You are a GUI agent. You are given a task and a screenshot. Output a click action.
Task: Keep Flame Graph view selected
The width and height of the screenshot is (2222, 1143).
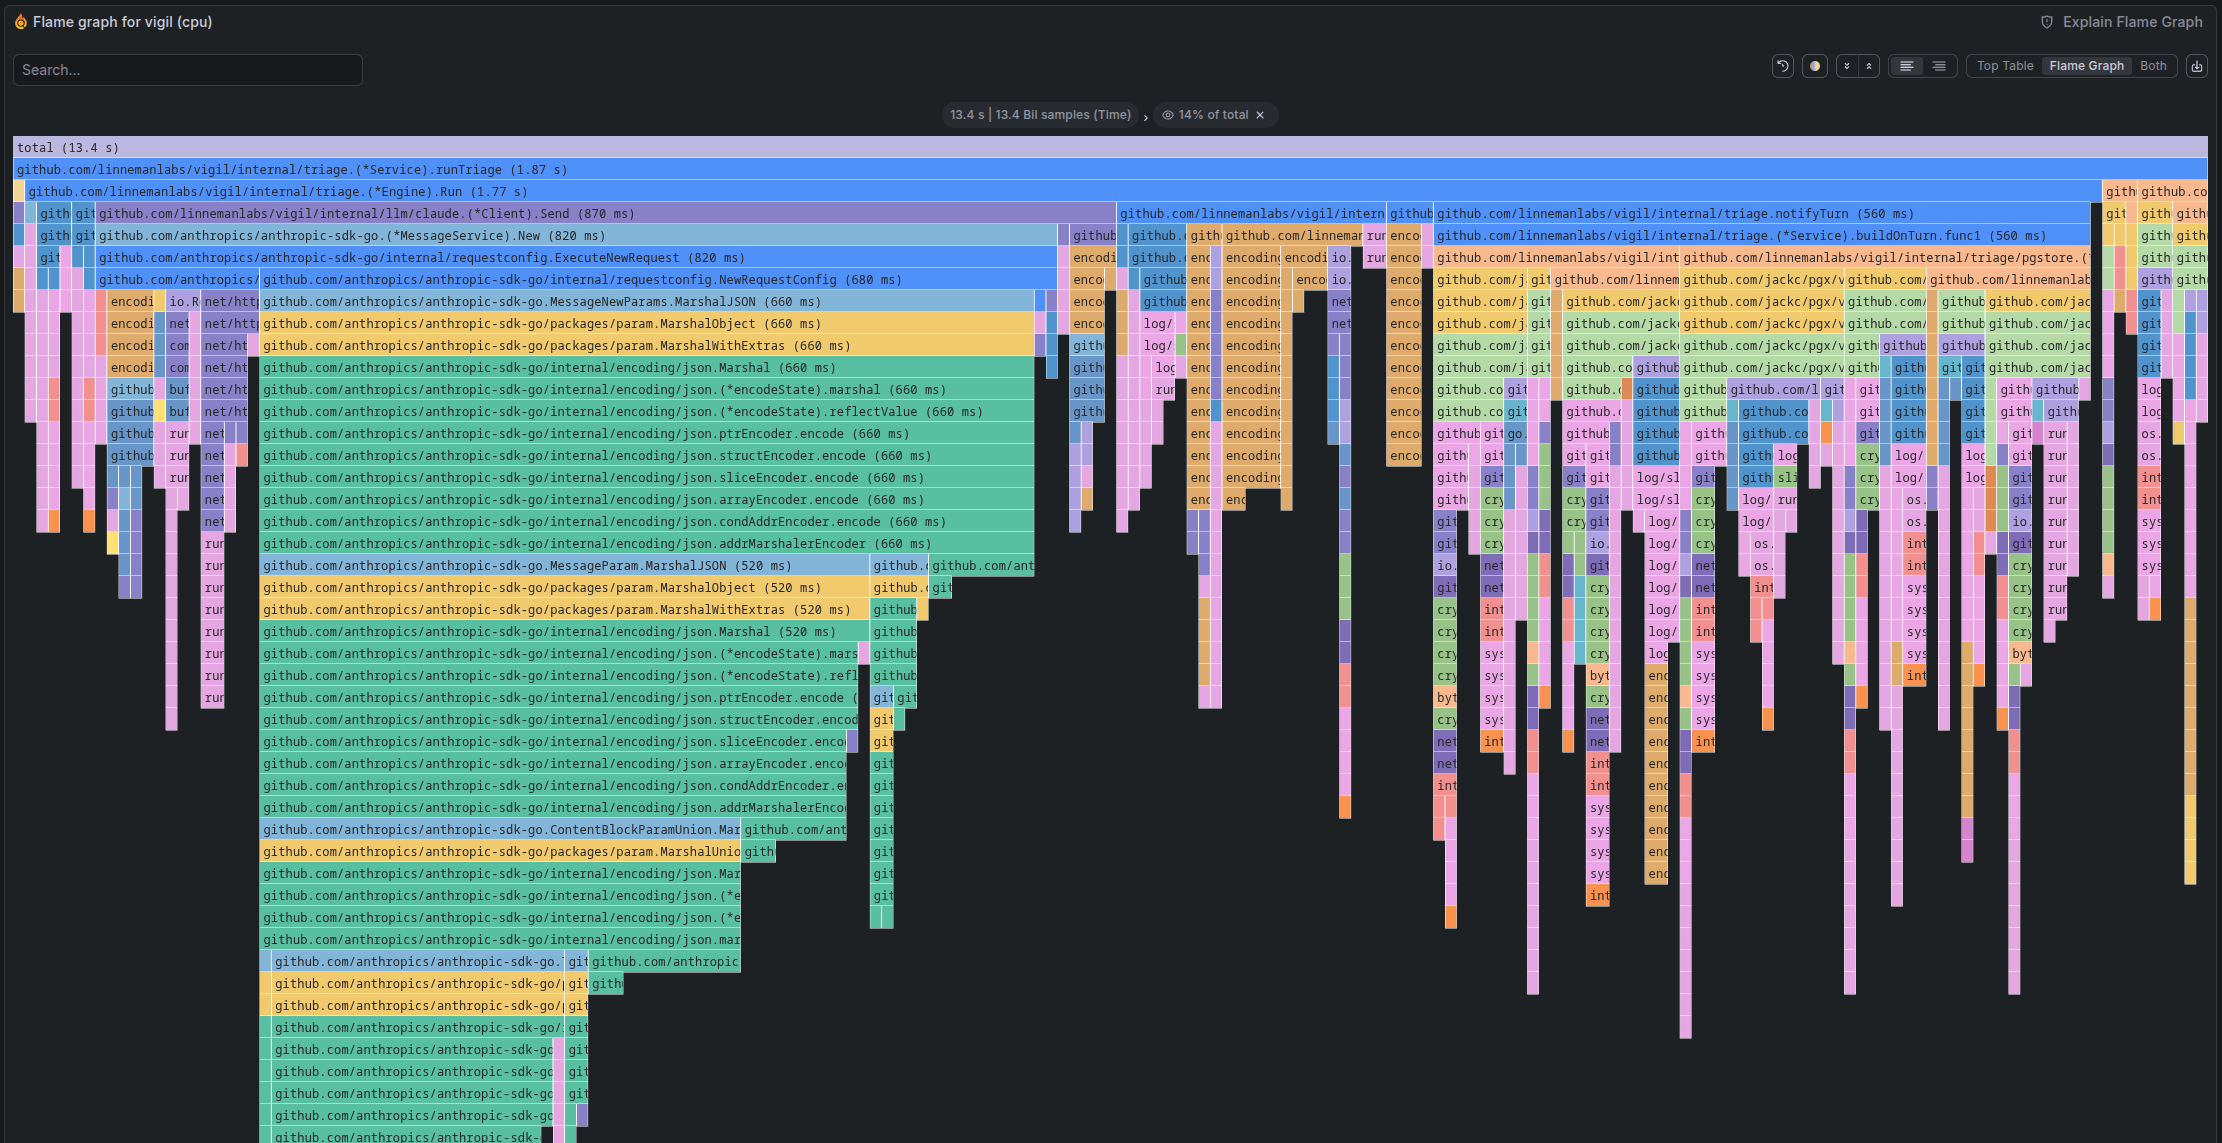tap(2086, 65)
